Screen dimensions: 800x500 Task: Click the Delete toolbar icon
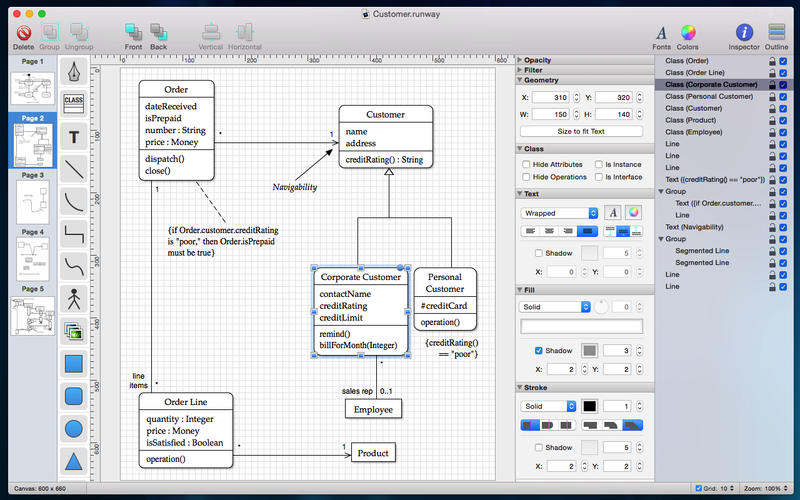pos(23,35)
